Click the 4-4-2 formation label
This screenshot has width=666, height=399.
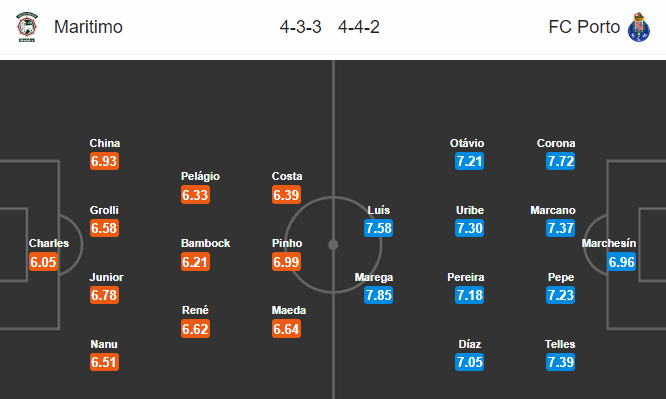point(358,27)
